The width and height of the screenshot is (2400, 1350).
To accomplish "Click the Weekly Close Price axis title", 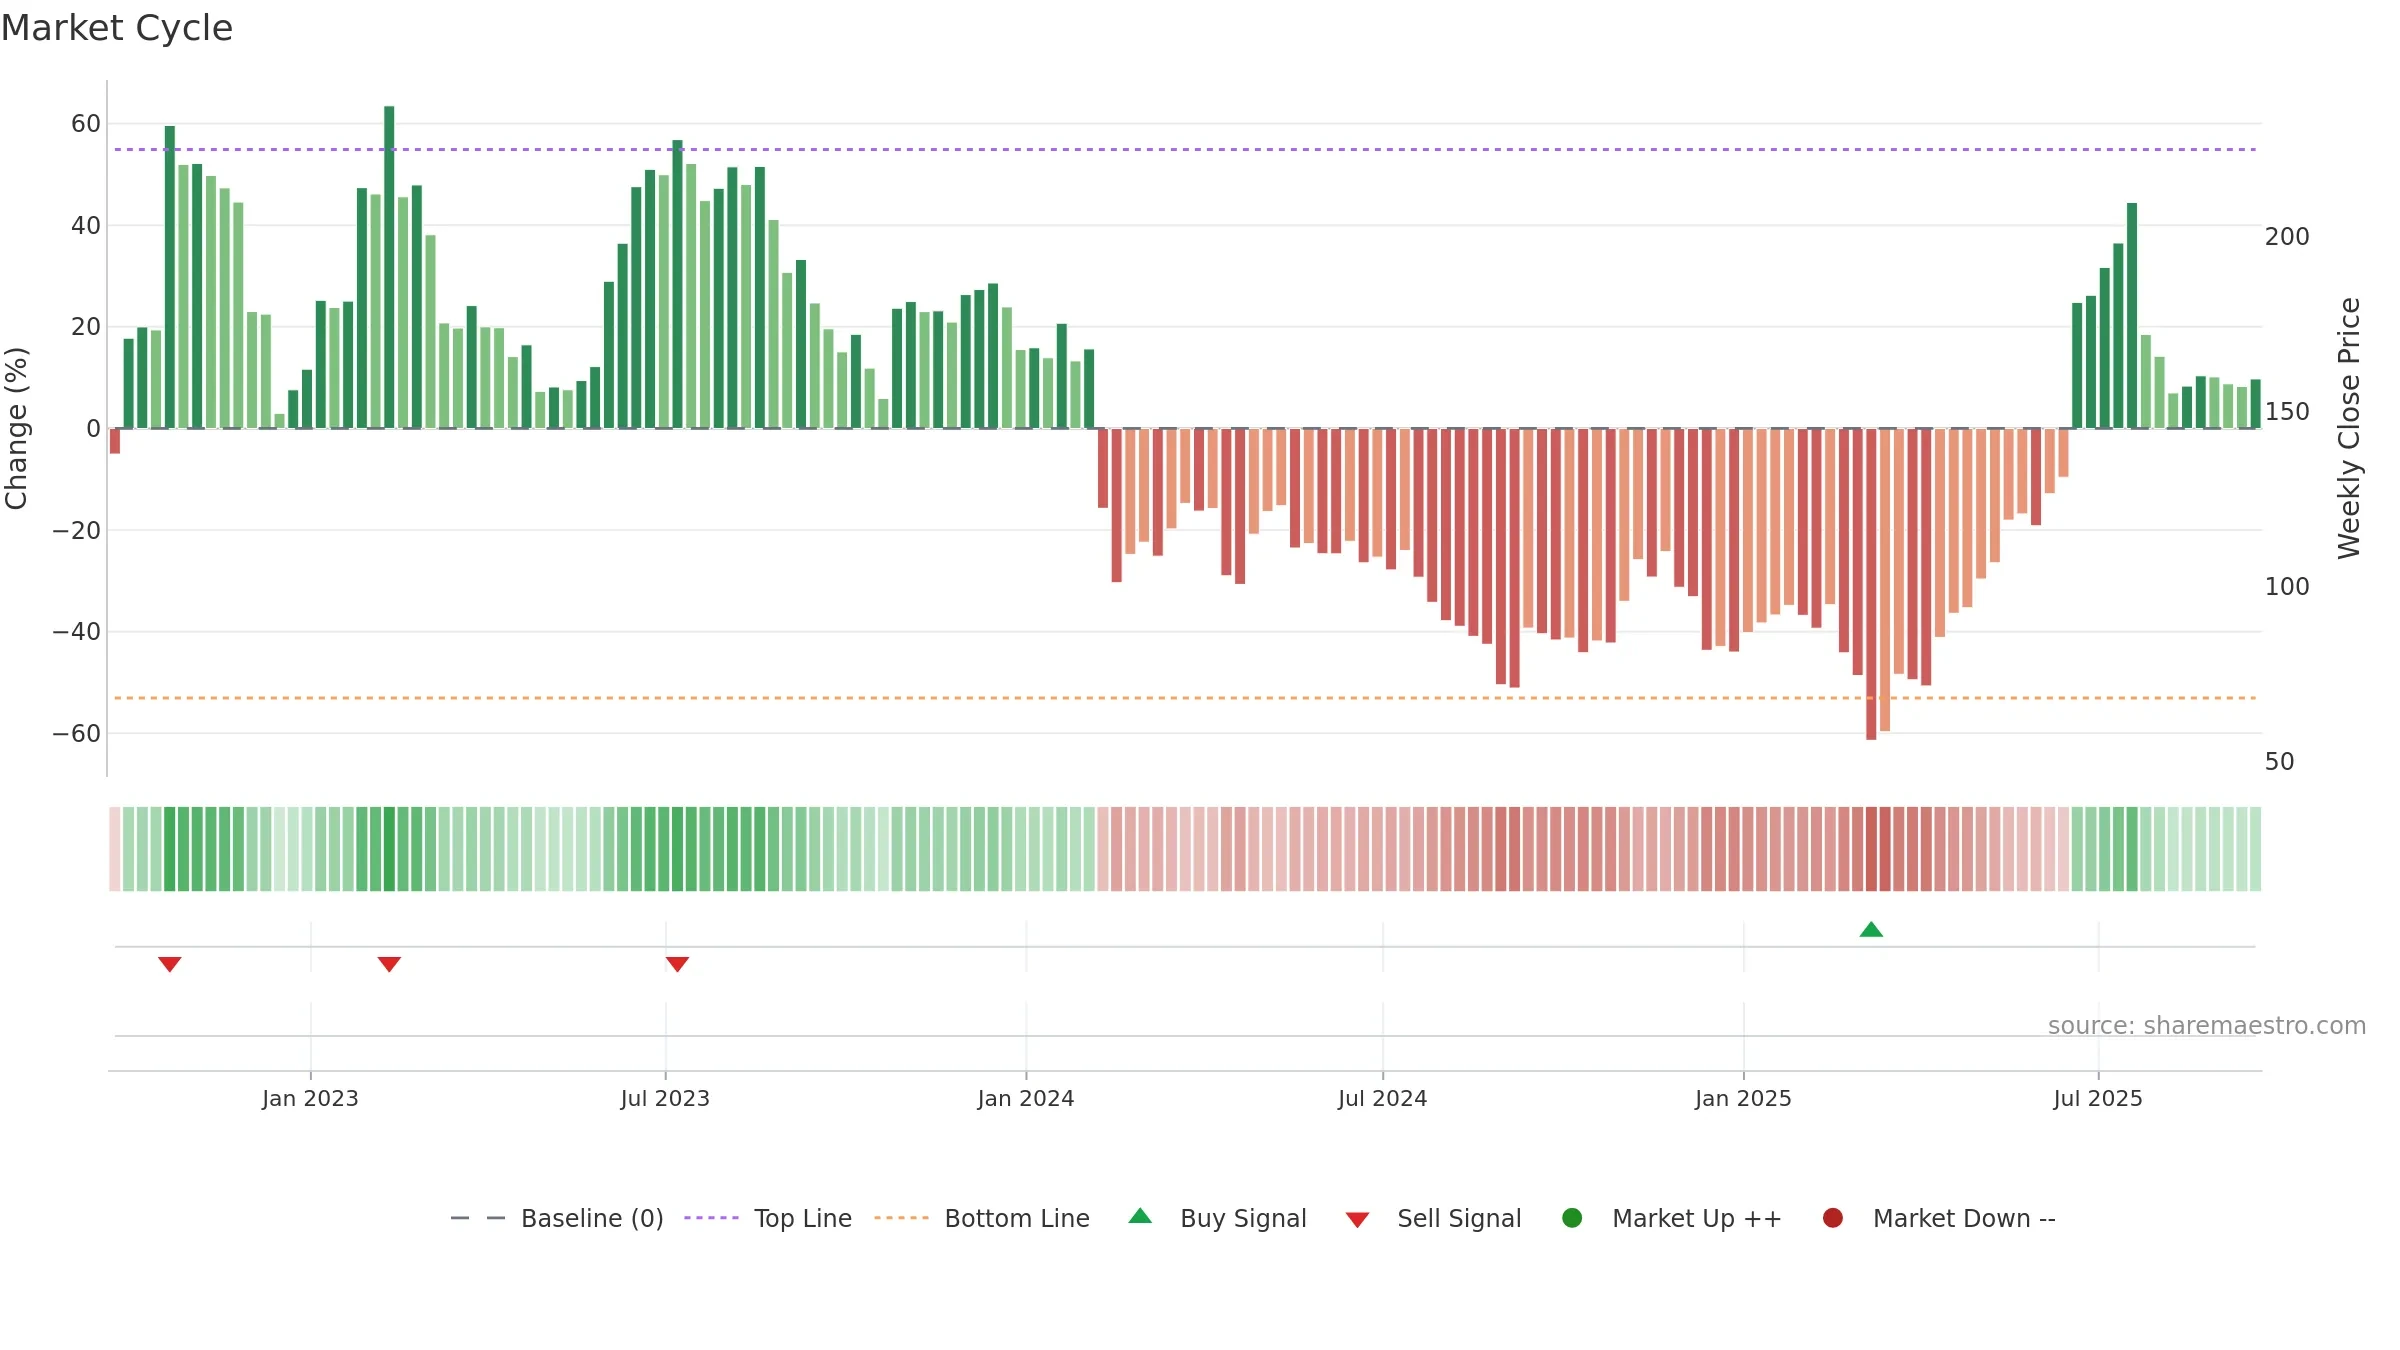I will [2349, 428].
